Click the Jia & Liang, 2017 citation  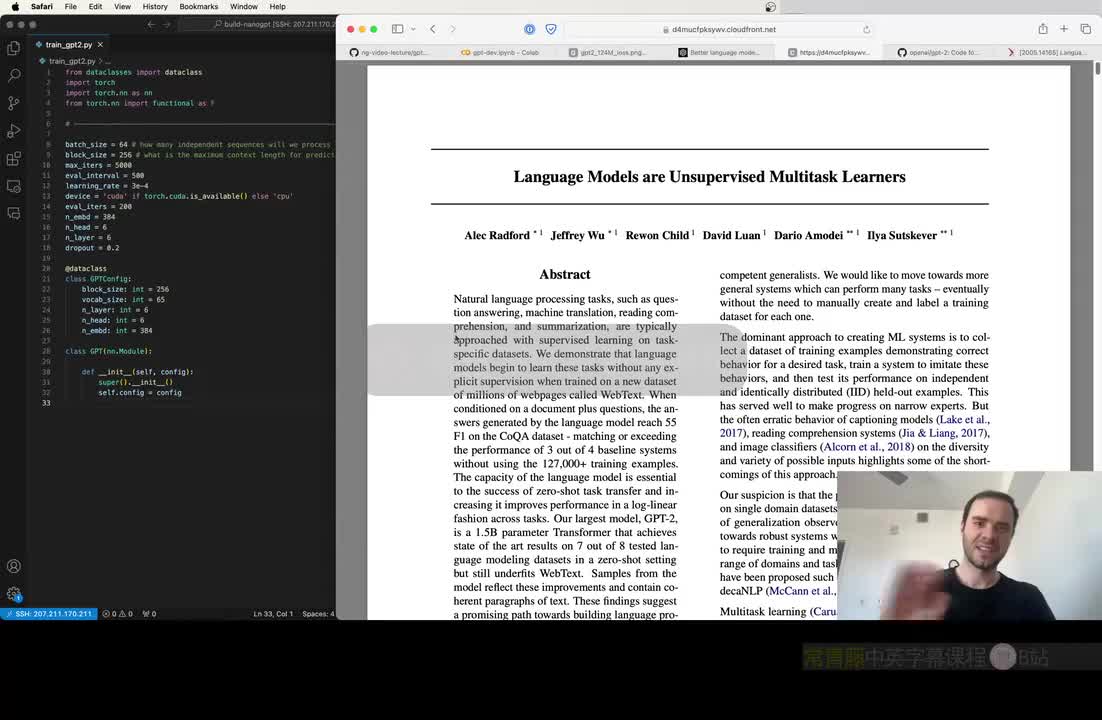[x=942, y=433]
